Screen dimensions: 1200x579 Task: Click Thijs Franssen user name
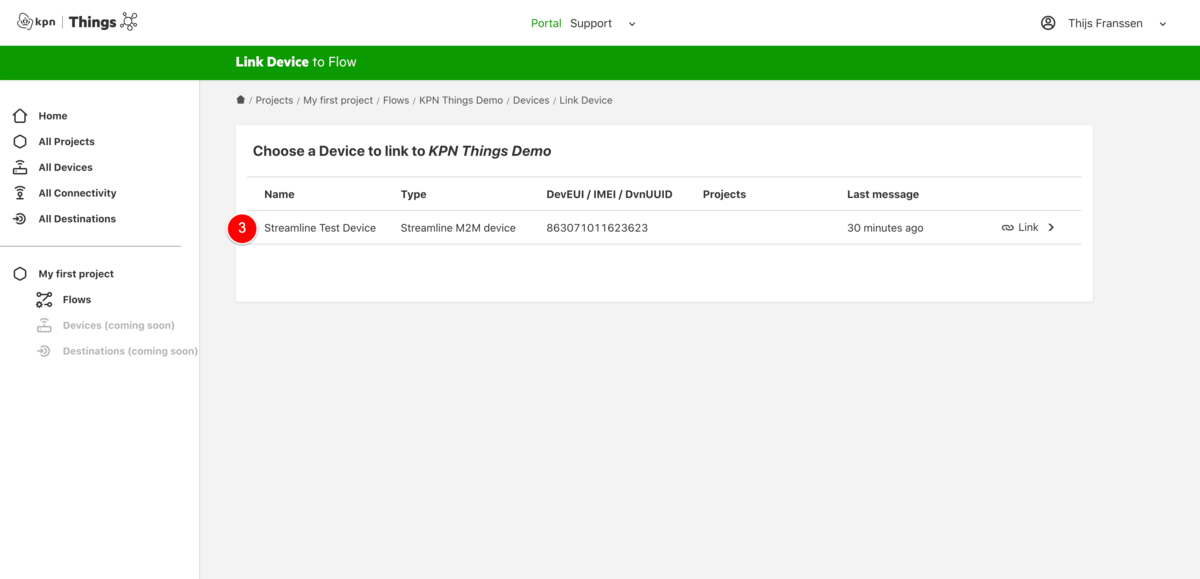click(1105, 23)
